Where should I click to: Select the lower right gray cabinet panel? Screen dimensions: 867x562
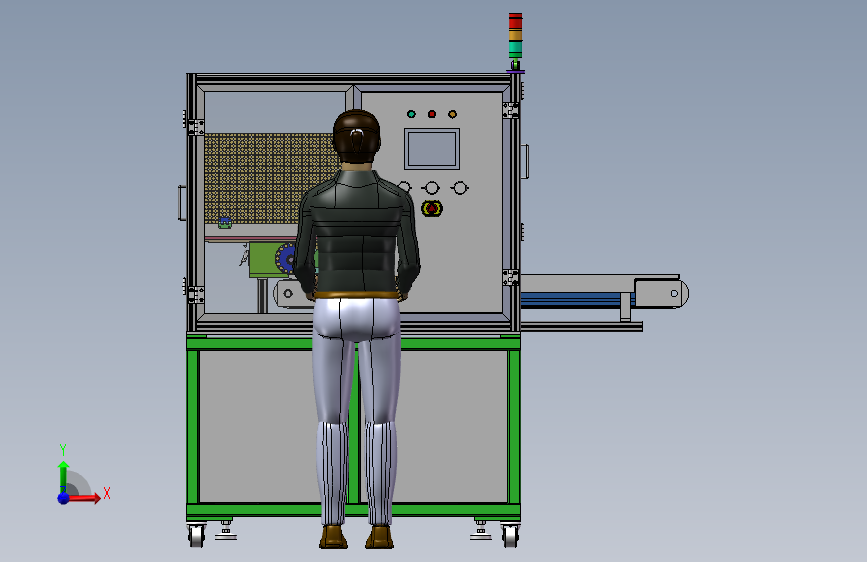click(452, 426)
